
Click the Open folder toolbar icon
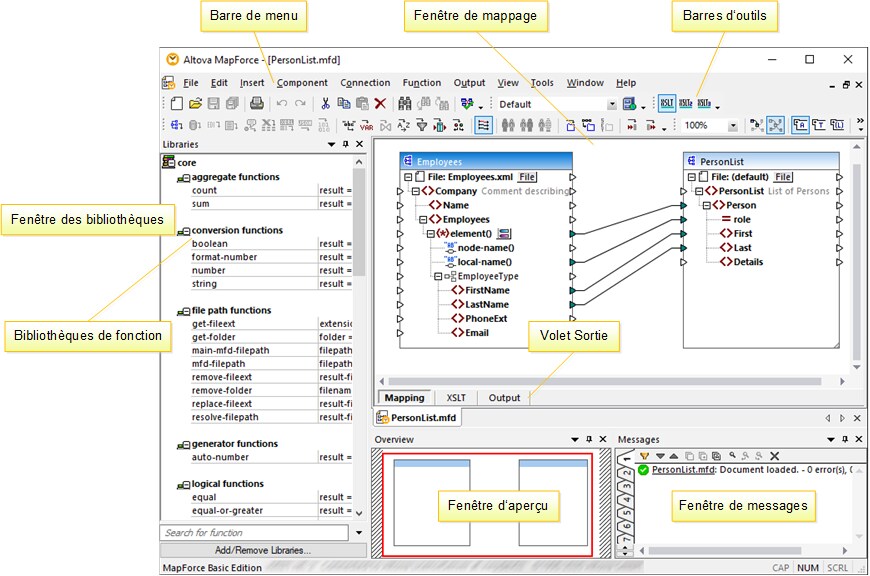pos(196,103)
